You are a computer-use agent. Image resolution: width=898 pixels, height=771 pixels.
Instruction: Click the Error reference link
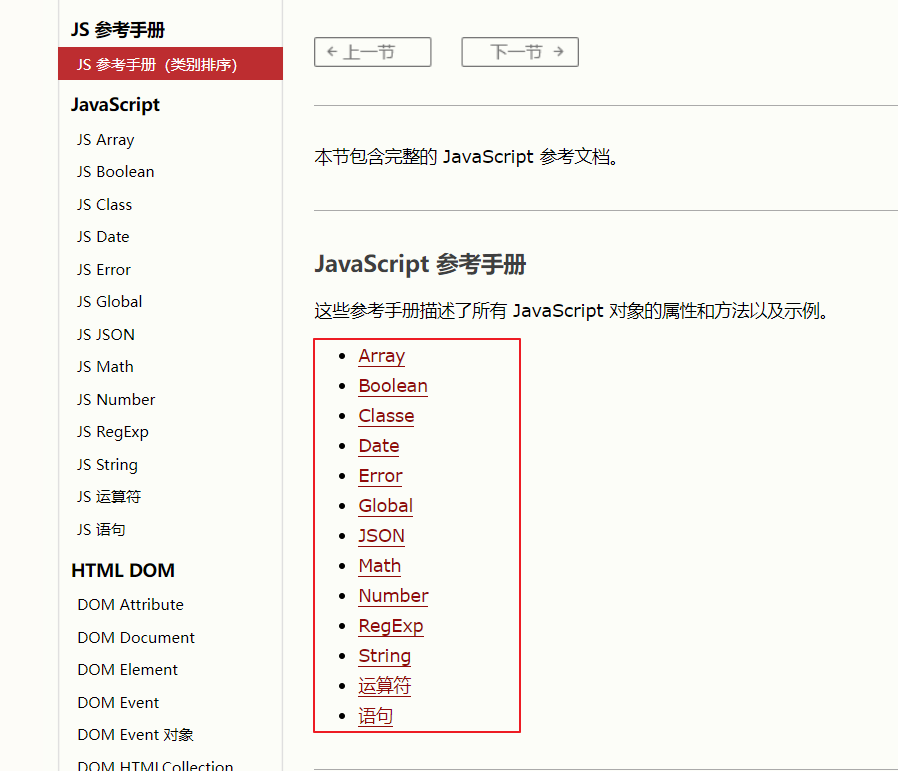(x=380, y=476)
